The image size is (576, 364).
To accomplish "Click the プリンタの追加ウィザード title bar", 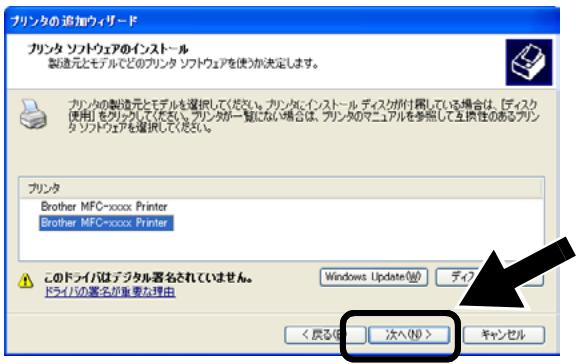I will (282, 21).
